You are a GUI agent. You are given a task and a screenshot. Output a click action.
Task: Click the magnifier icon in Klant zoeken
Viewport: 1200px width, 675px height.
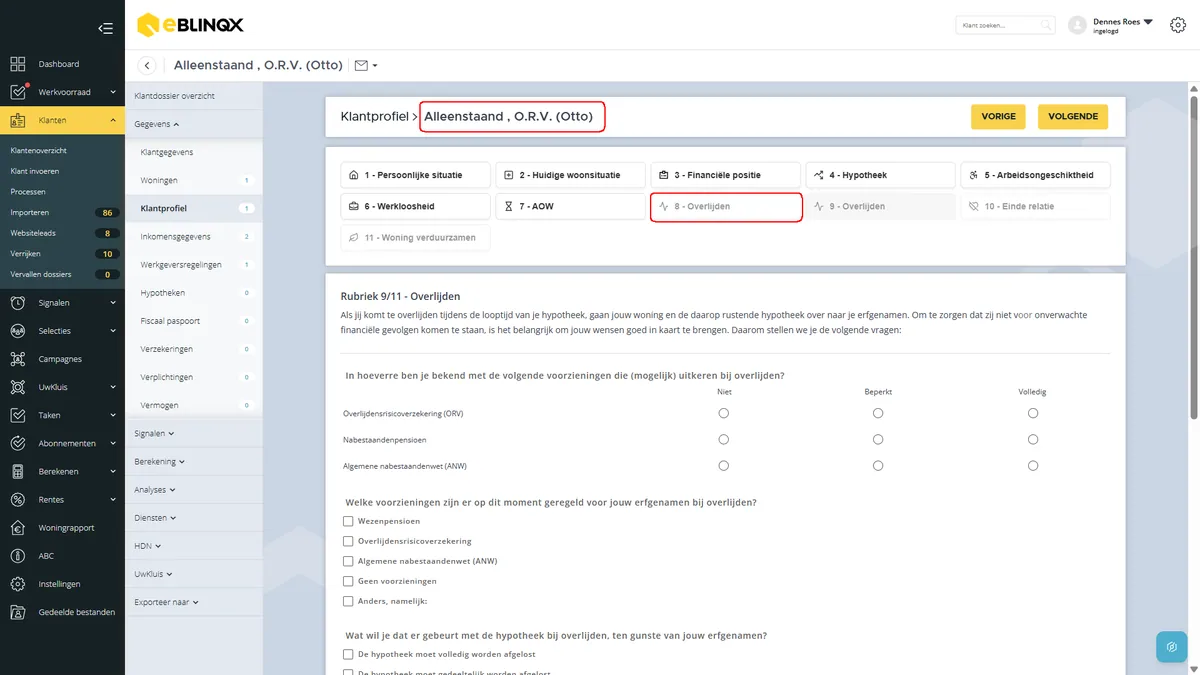point(1046,25)
